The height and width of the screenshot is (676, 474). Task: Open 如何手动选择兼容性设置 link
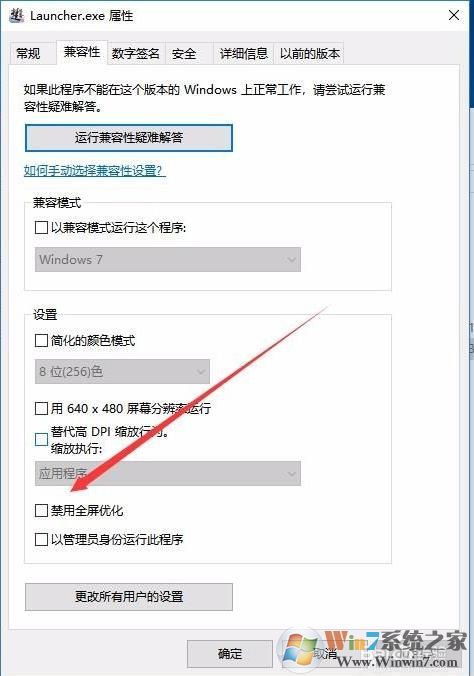(94, 171)
